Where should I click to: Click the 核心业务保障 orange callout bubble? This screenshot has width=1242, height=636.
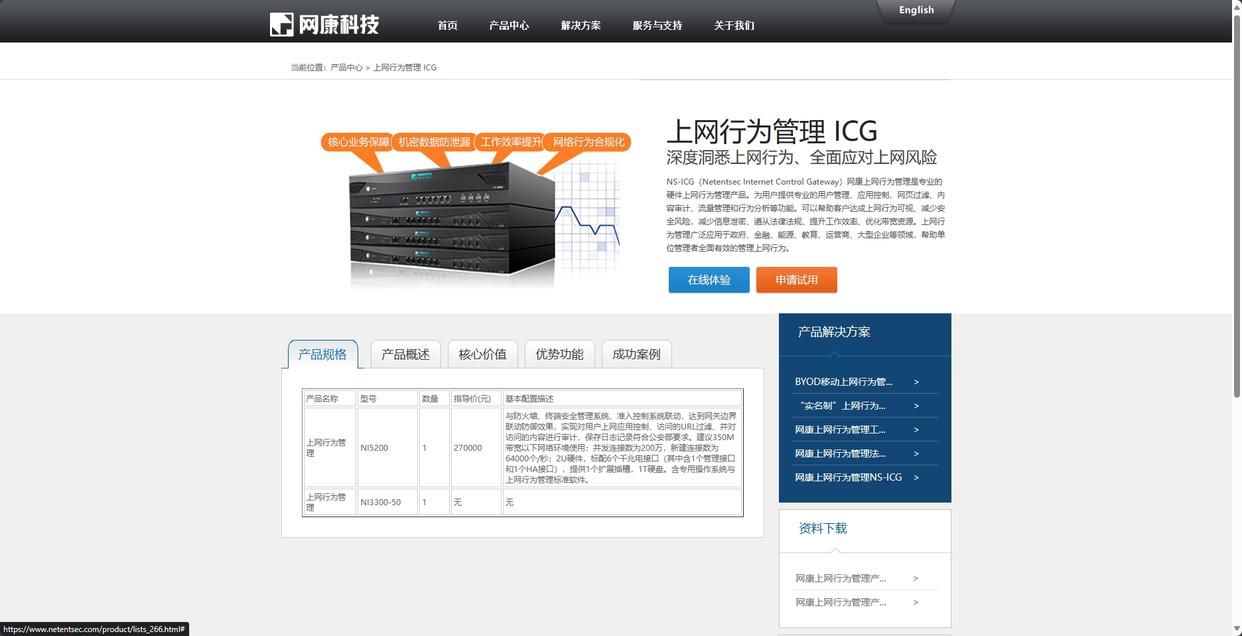coord(357,142)
